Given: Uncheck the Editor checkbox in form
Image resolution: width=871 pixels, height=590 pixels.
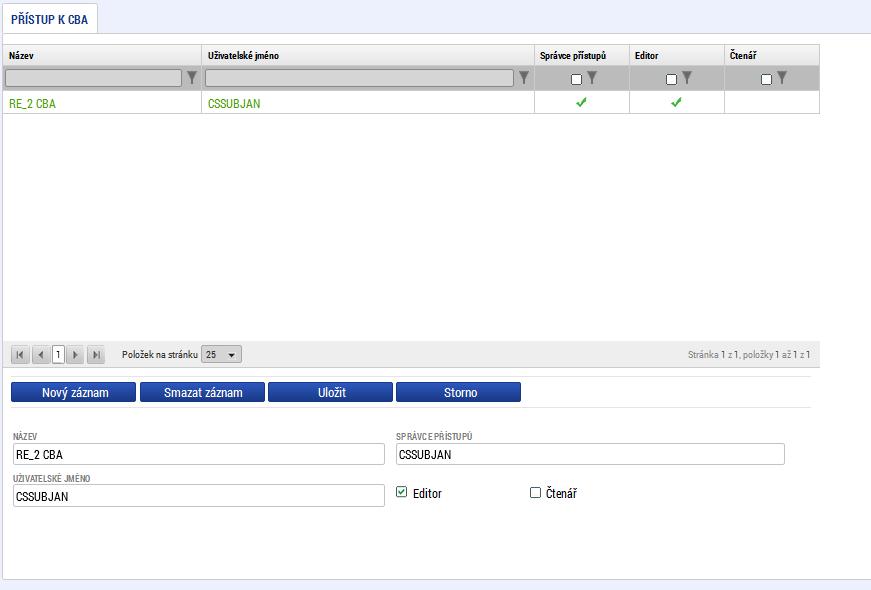Looking at the screenshot, I should [402, 492].
